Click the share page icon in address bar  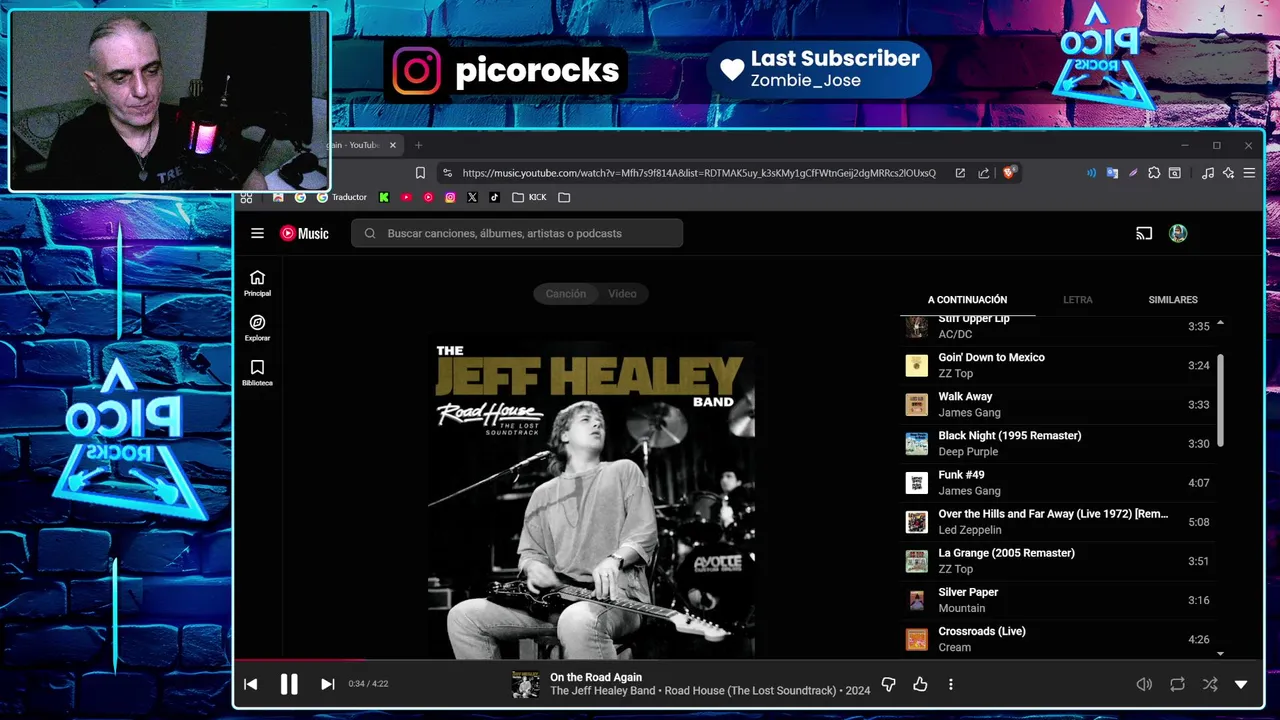[x=984, y=173]
